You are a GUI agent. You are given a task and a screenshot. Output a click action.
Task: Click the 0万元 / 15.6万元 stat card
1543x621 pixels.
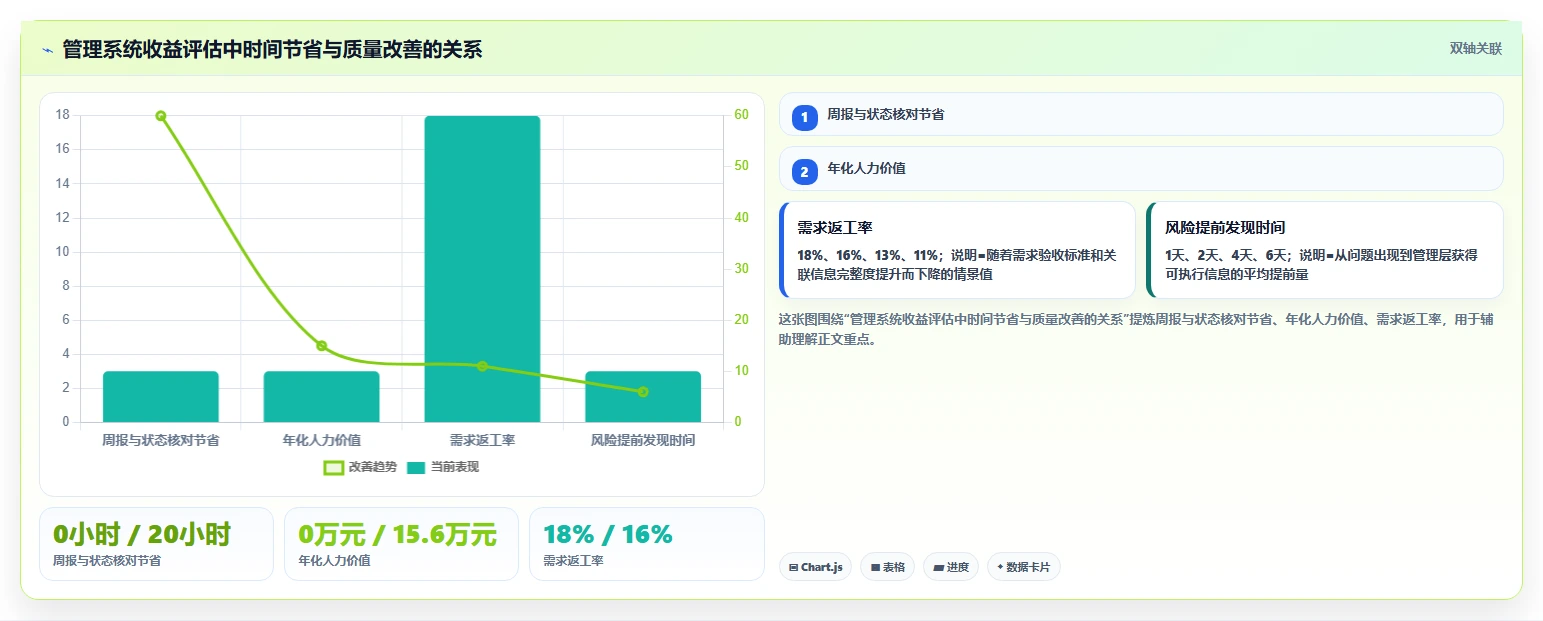coord(401,544)
